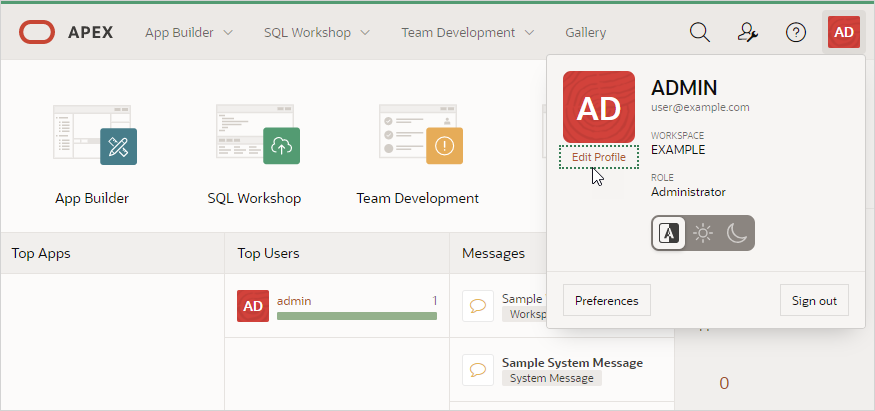The height and width of the screenshot is (411, 875).
Task: Click the user@example.com email text
Action: [x=700, y=107]
